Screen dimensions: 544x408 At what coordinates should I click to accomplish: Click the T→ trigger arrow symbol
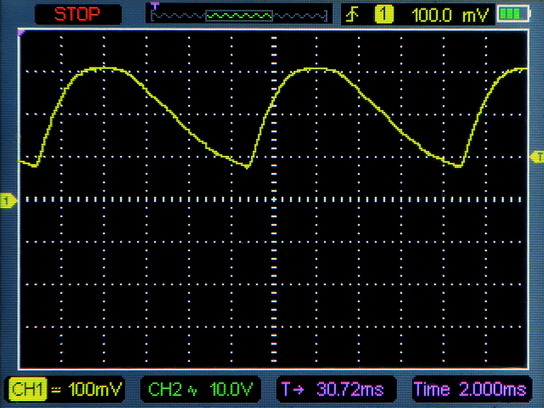pos(292,389)
